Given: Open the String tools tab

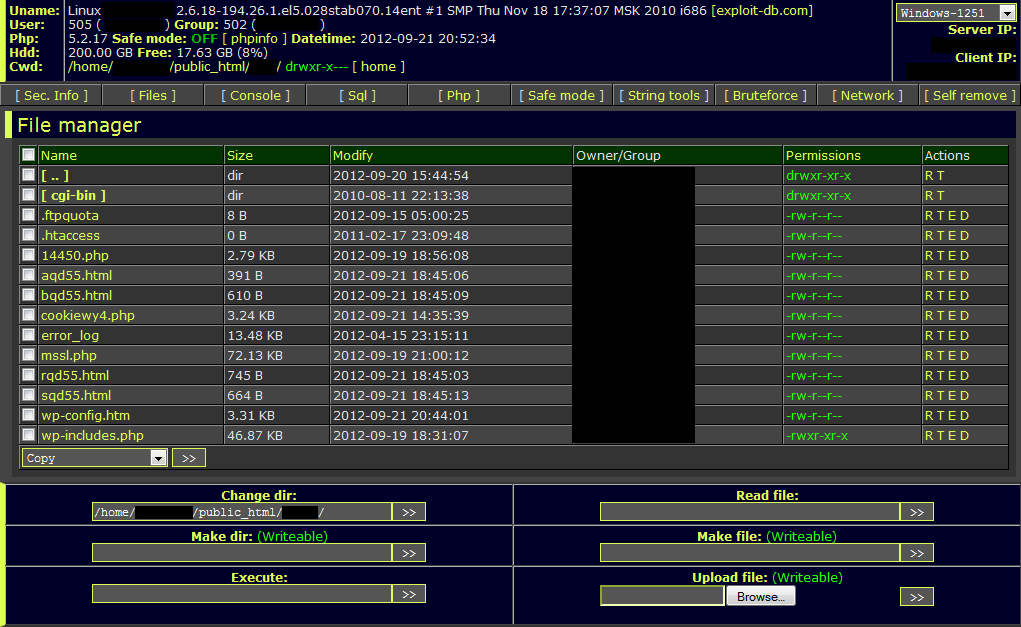Looking at the screenshot, I should [x=663, y=95].
